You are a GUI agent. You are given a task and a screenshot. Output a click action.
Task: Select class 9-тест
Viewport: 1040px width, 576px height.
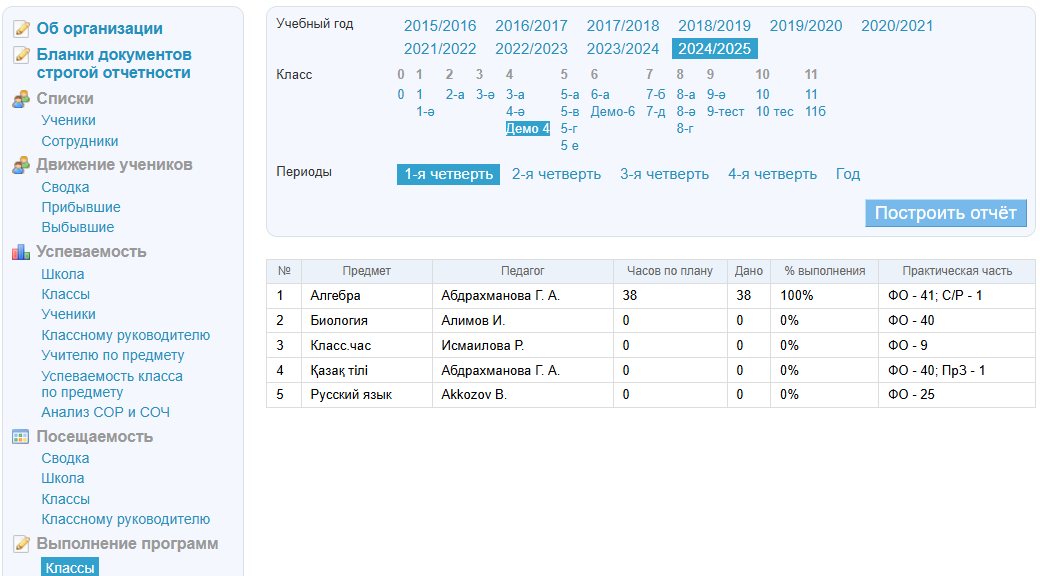pos(725,111)
